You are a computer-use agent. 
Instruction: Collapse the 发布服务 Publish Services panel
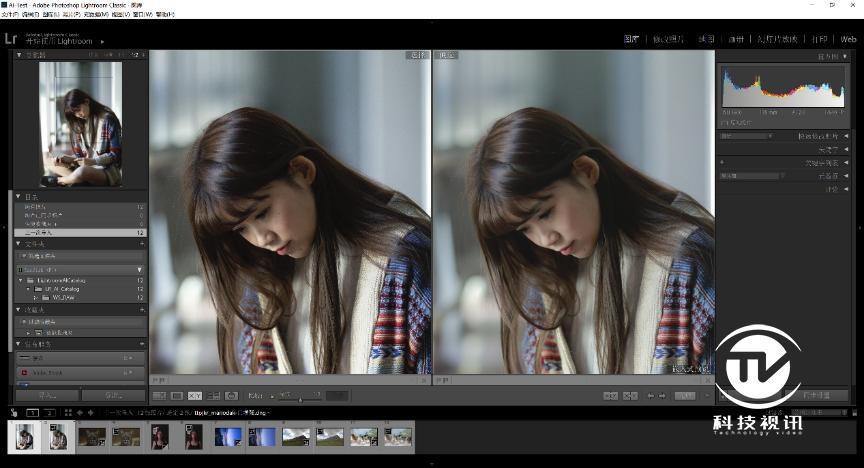(19, 344)
